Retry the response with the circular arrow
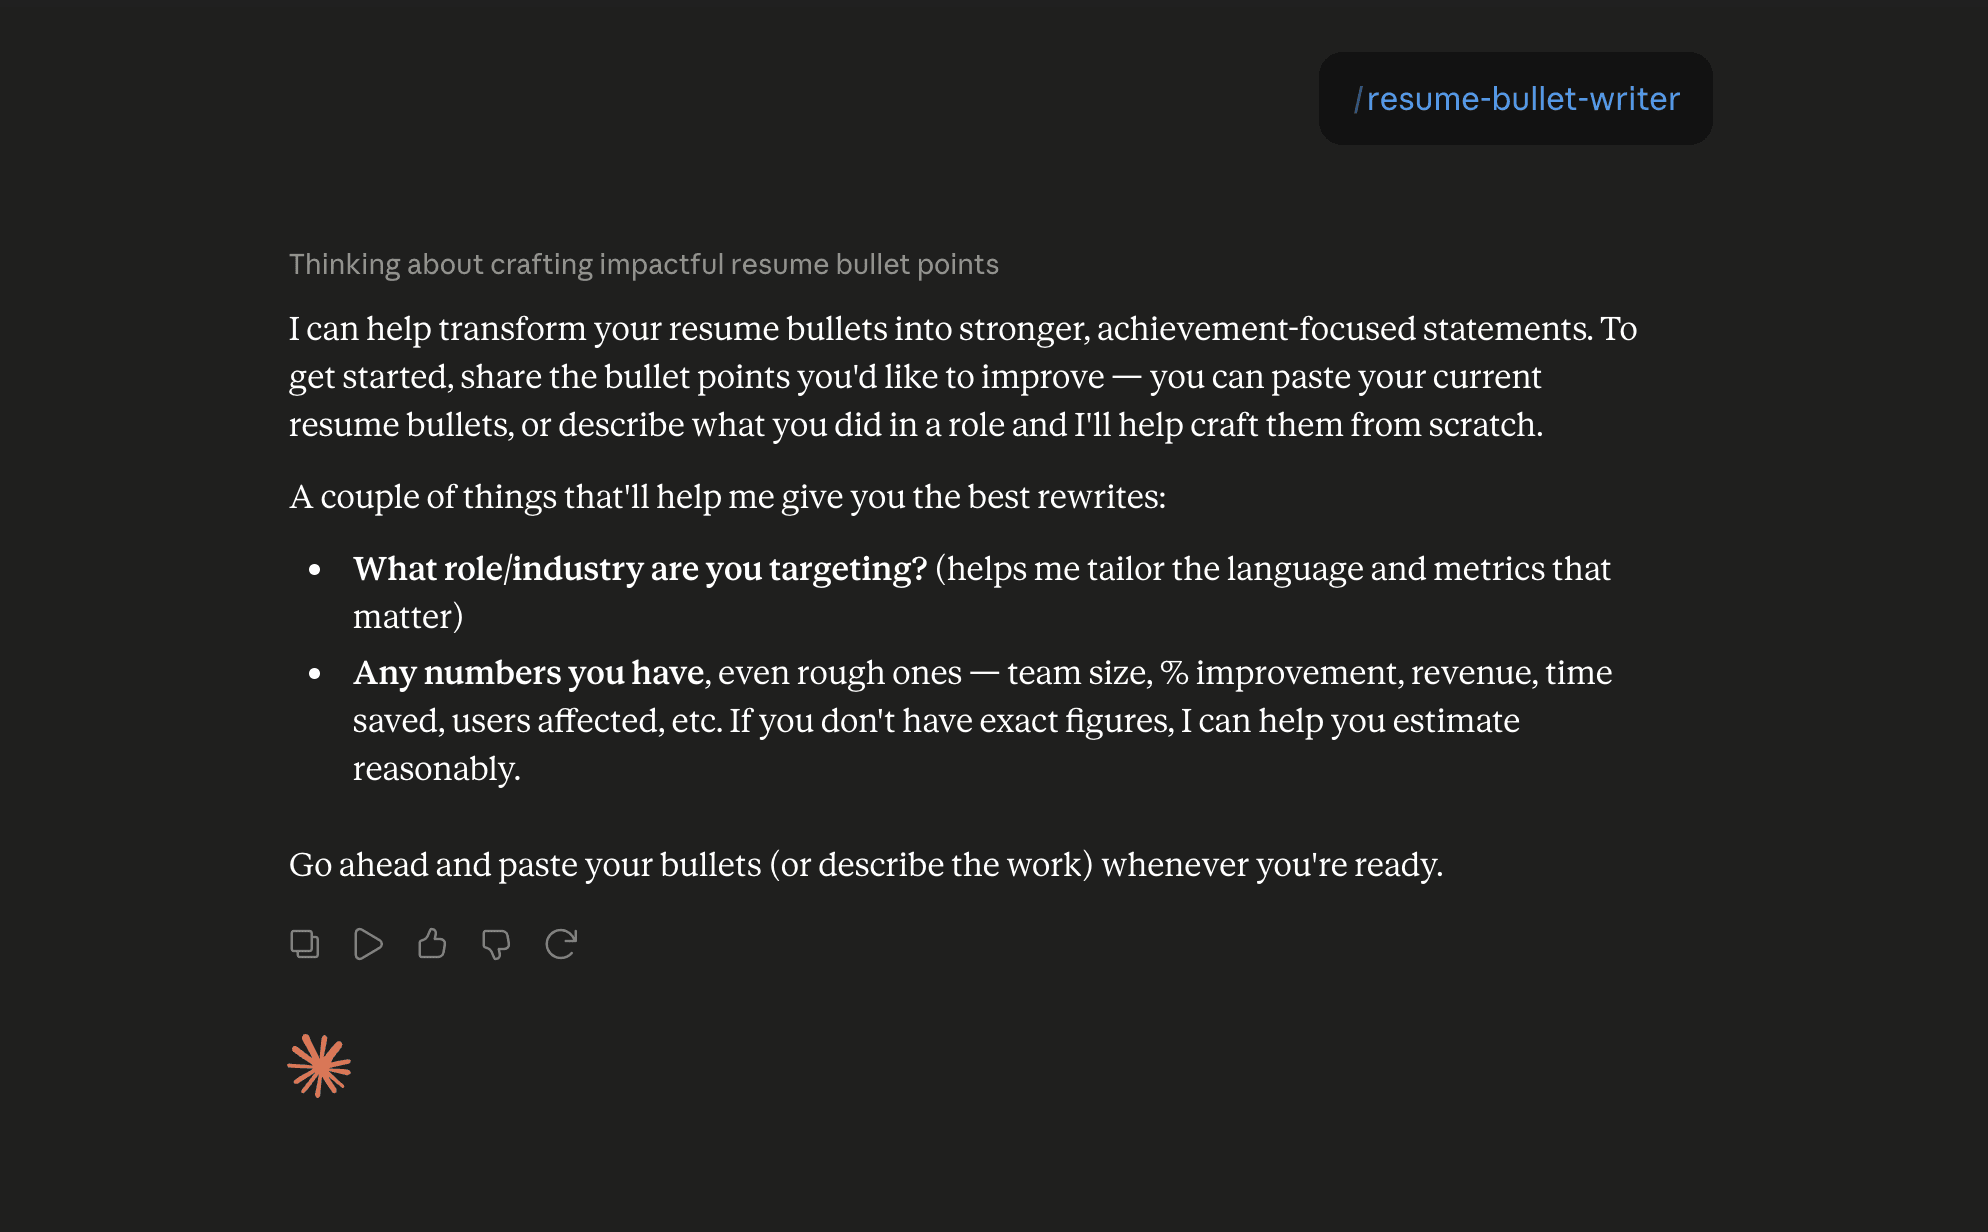This screenshot has height=1232, width=1988. click(x=561, y=944)
